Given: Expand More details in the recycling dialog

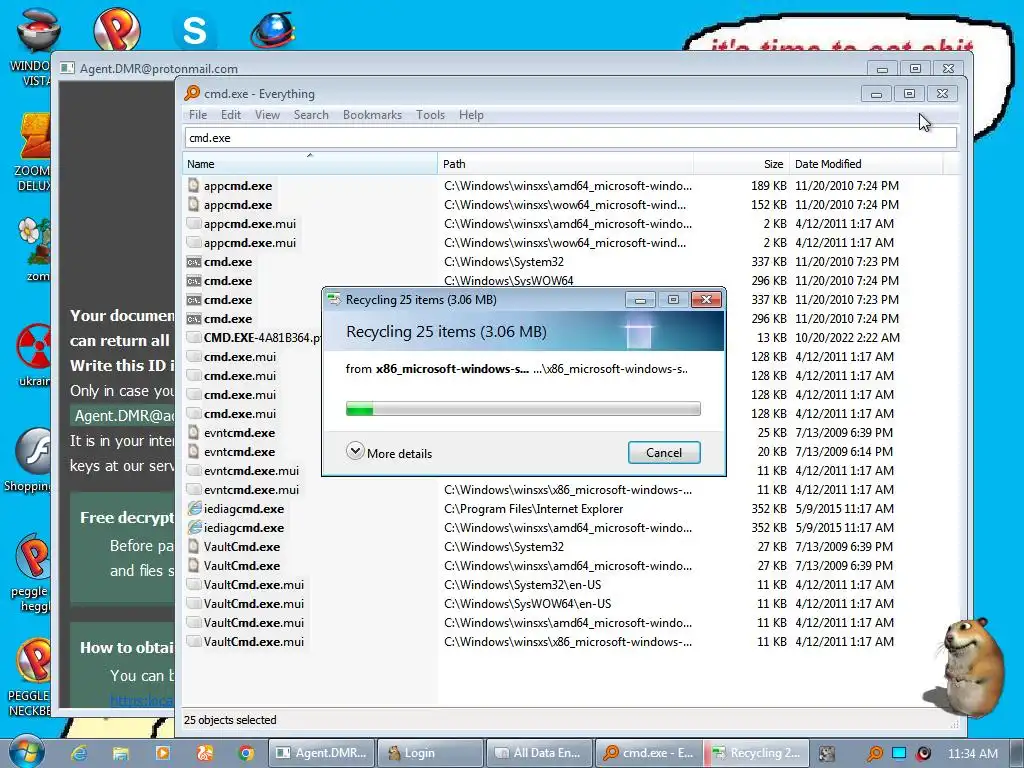Looking at the screenshot, I should point(389,453).
